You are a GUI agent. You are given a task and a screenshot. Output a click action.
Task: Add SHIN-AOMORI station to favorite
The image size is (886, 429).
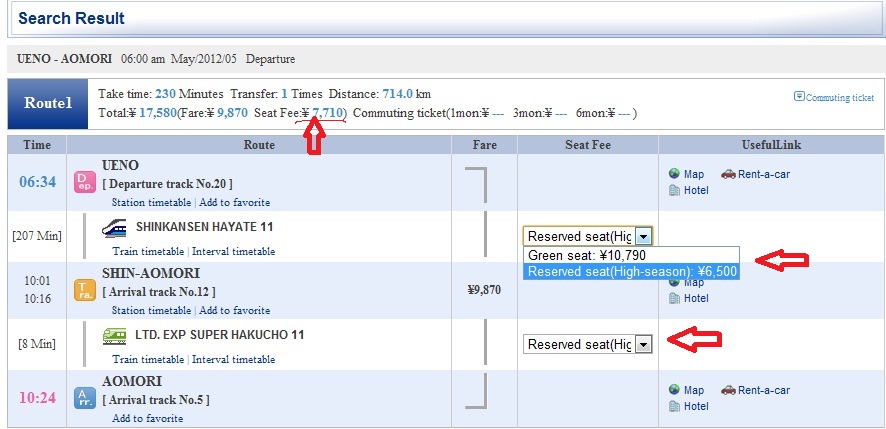pyautogui.click(x=234, y=310)
